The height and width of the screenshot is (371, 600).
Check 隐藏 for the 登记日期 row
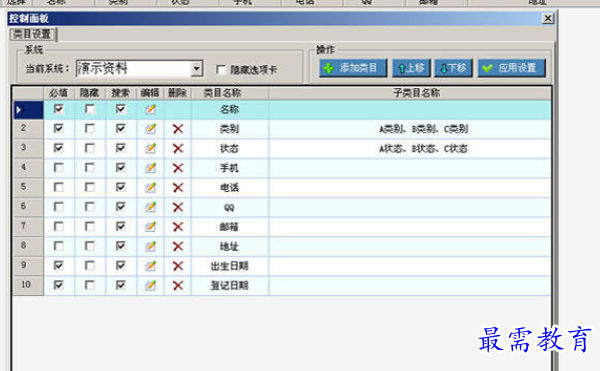(x=90, y=285)
